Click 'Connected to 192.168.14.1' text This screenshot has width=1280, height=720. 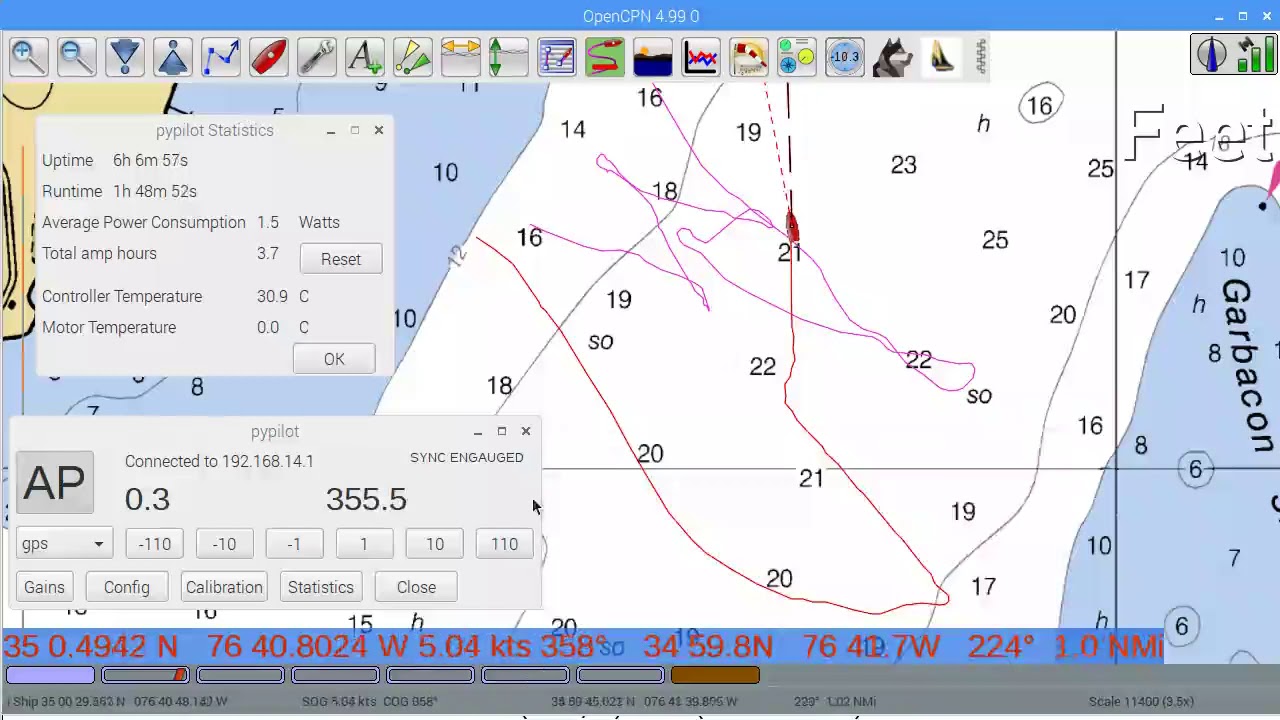[x=219, y=461]
